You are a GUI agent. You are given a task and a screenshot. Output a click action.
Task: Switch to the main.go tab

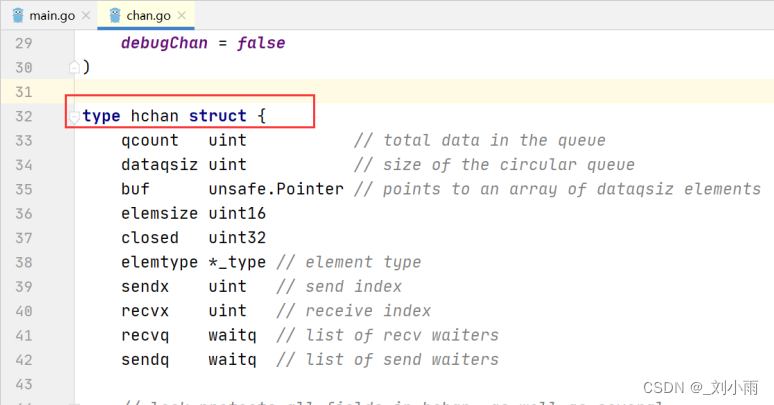click(x=52, y=16)
